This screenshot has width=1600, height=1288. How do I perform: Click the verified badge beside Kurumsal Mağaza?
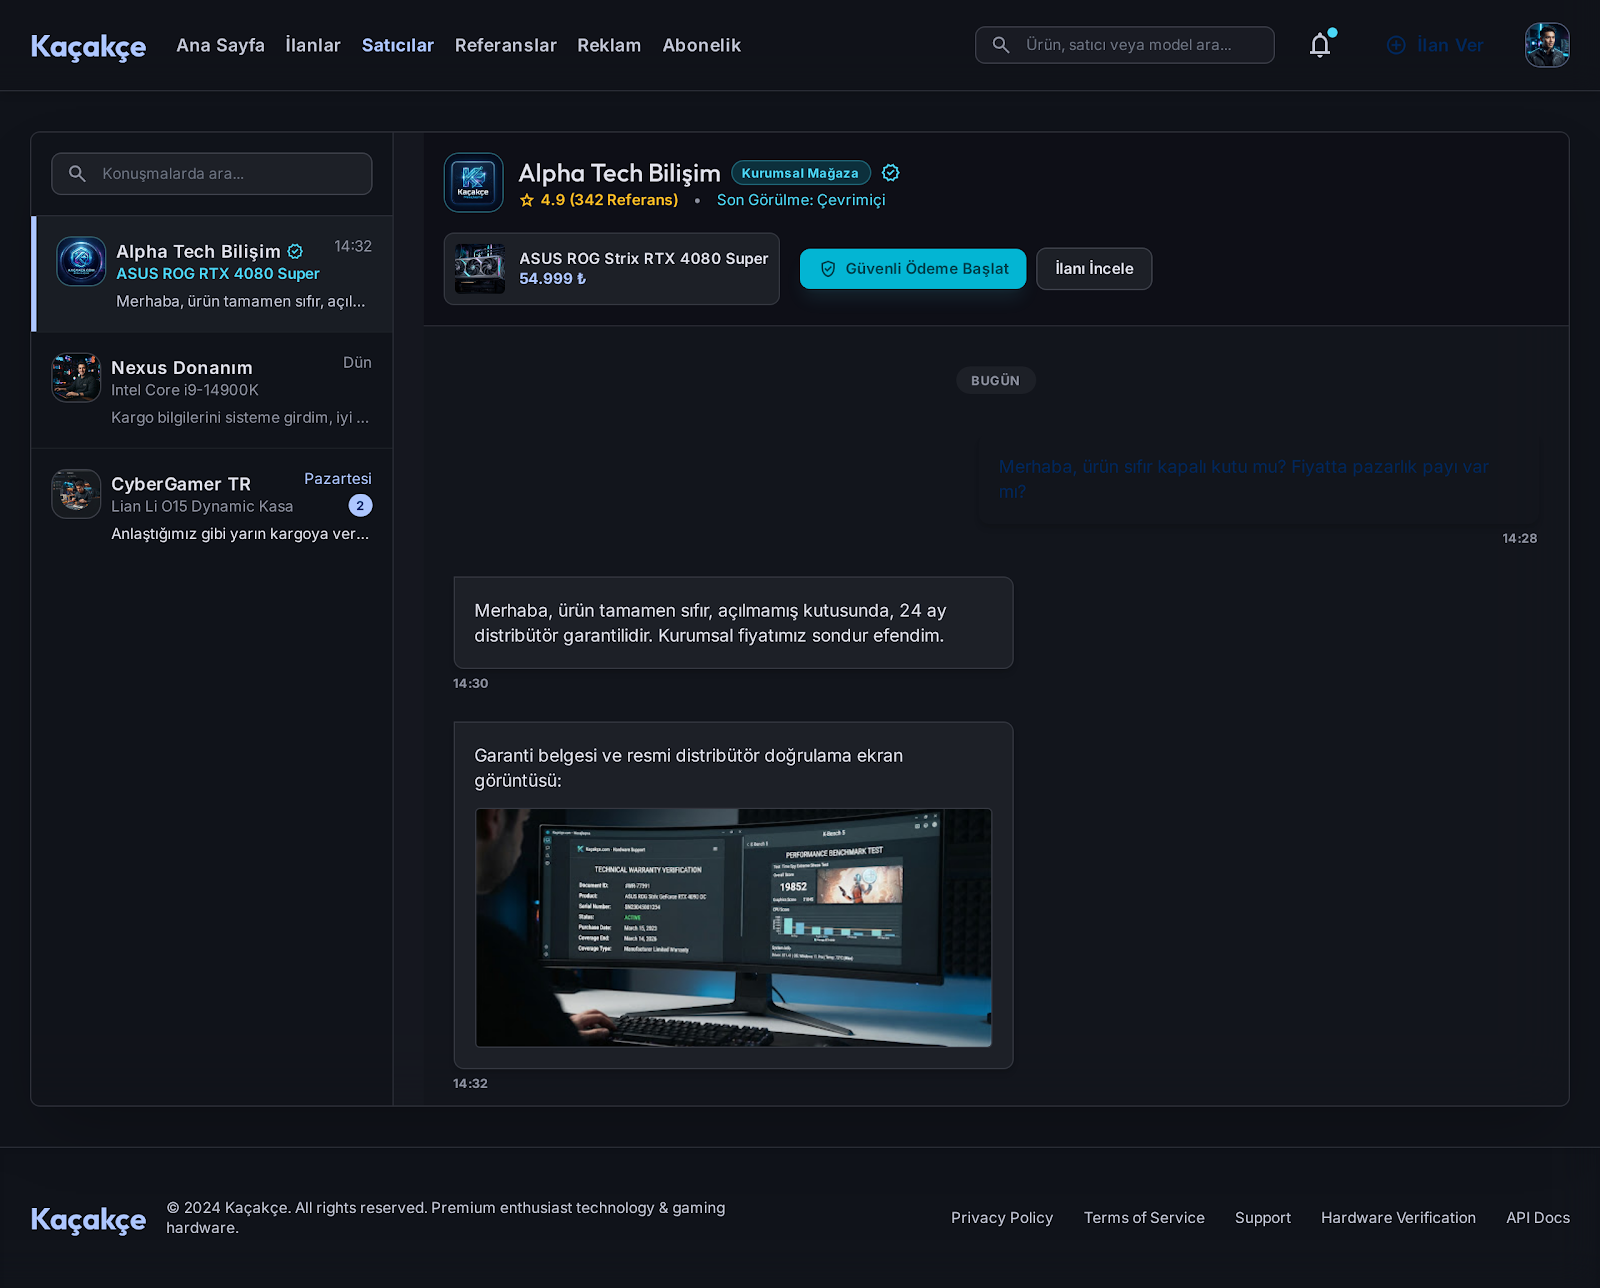(x=891, y=173)
